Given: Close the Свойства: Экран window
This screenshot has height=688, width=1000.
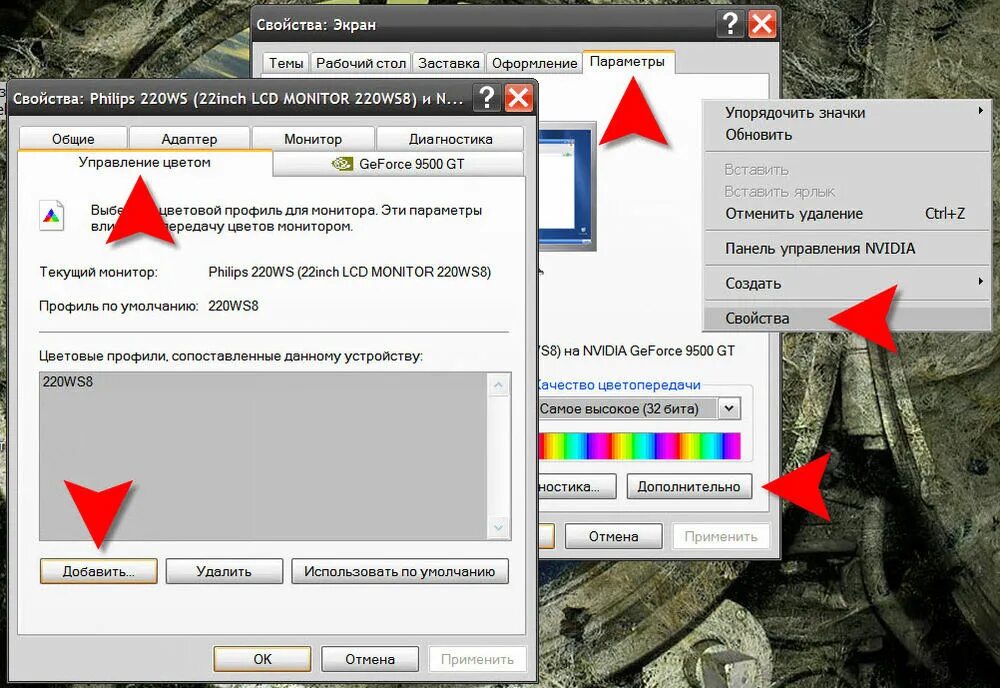Looking at the screenshot, I should point(762,24).
